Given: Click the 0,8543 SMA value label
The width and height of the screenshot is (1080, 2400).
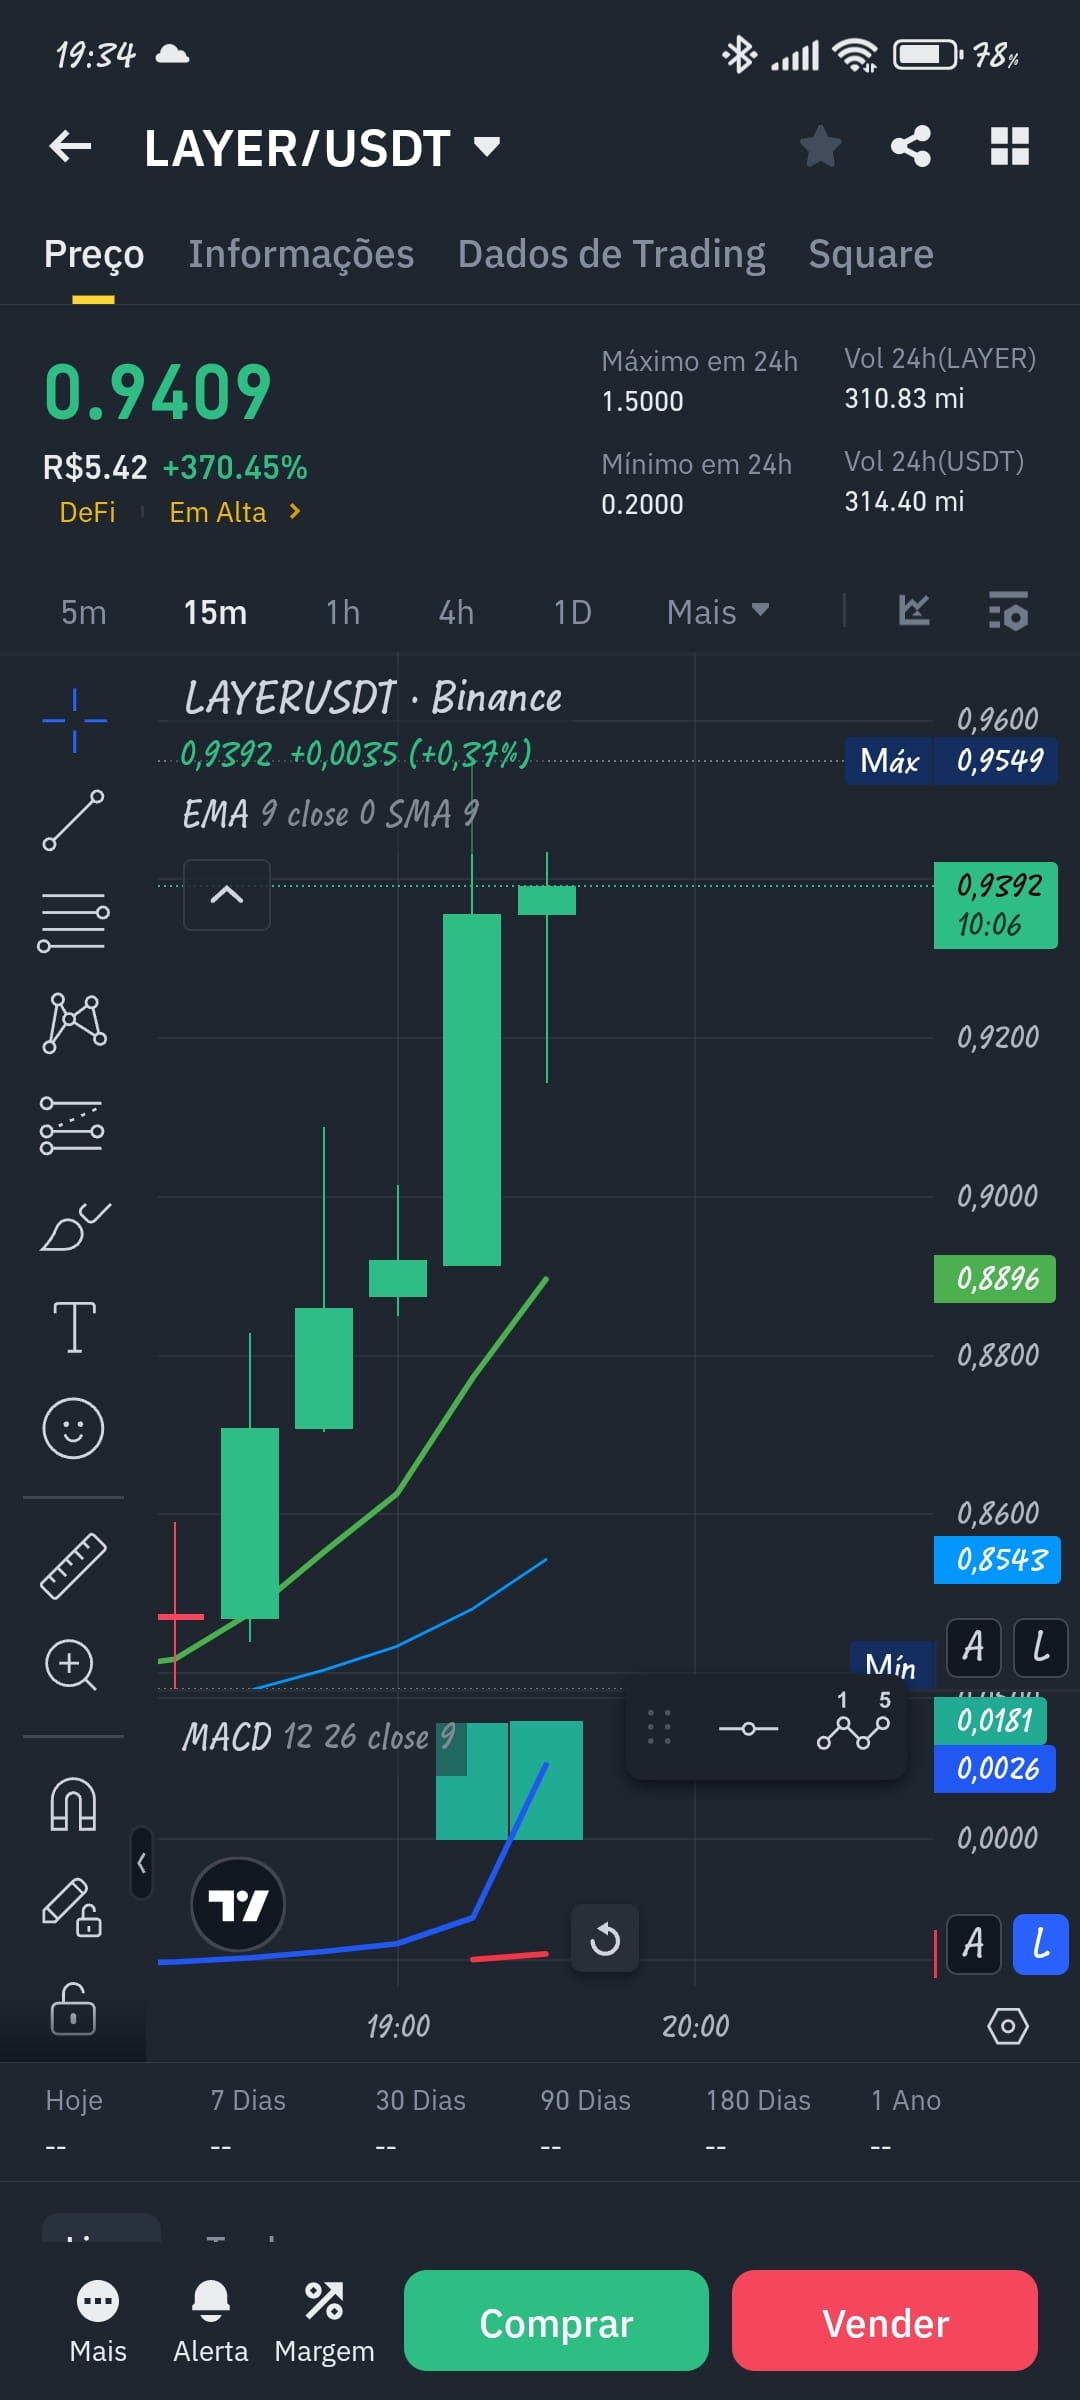Looking at the screenshot, I should pos(997,1560).
